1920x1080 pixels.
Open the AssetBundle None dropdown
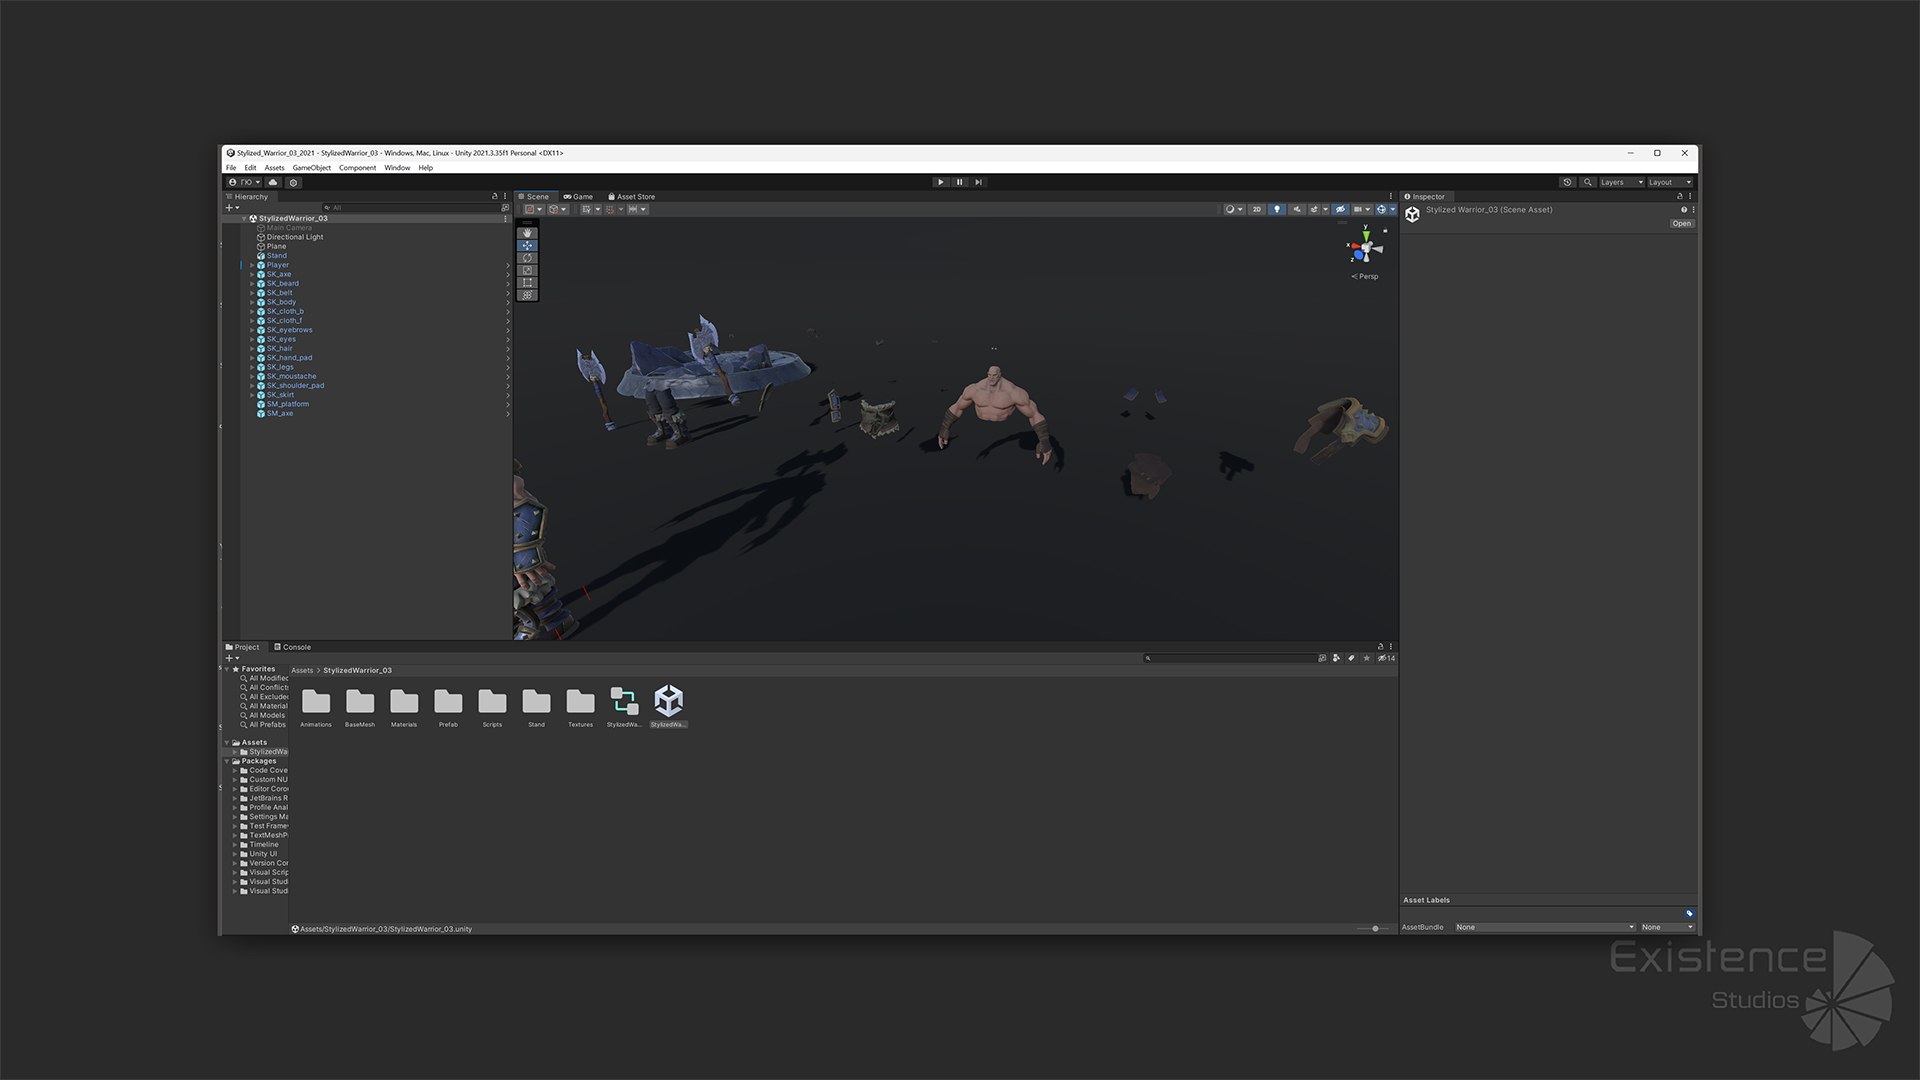(1545, 927)
